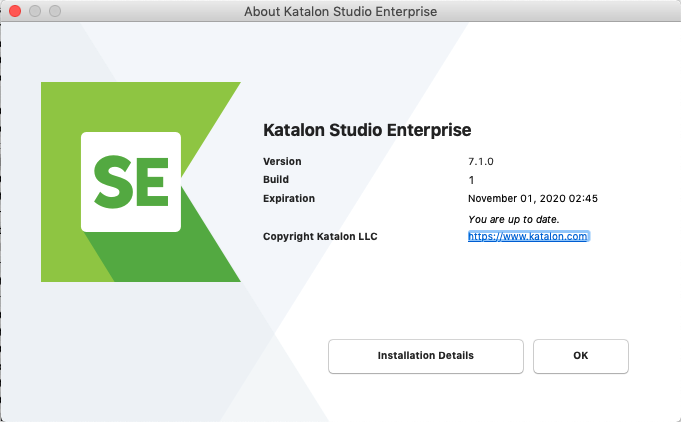Screen dimensions: 681x422
Task: Click the white SE logo square
Action: click(x=130, y=181)
